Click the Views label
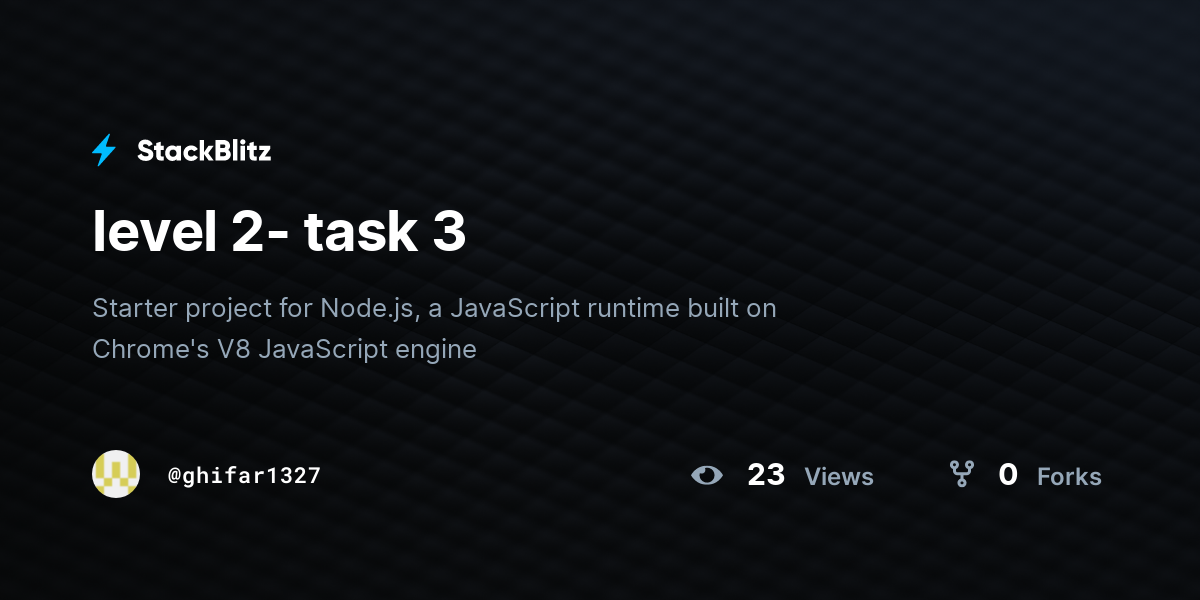 pos(839,477)
